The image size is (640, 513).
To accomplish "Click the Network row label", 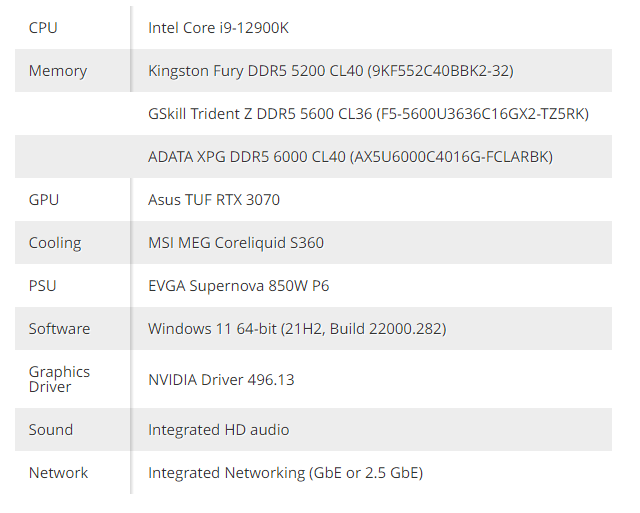I will pyautogui.click(x=58, y=473).
